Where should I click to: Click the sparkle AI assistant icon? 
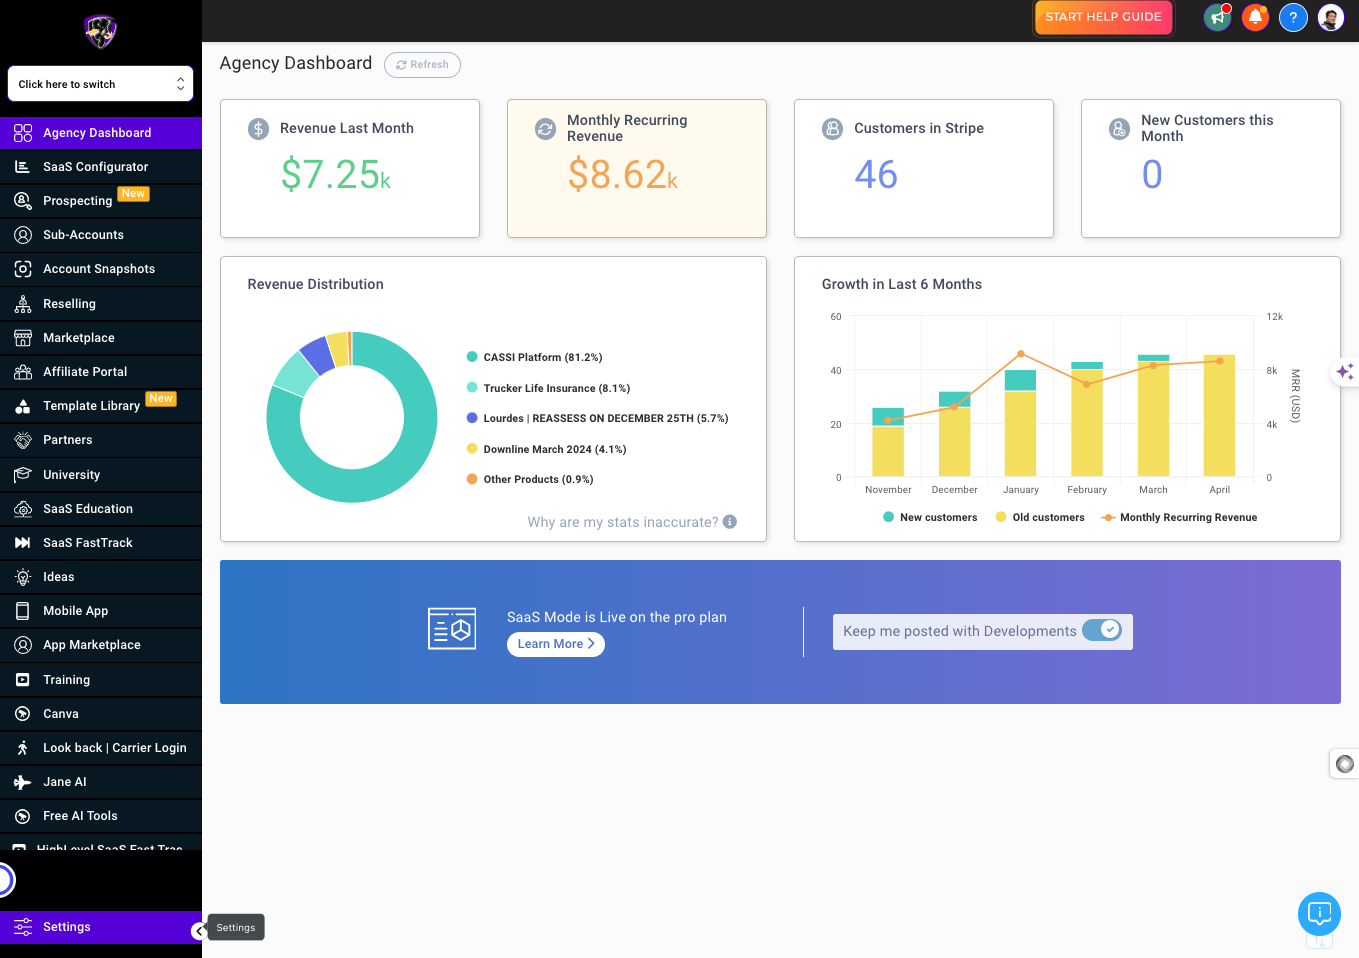click(1345, 371)
